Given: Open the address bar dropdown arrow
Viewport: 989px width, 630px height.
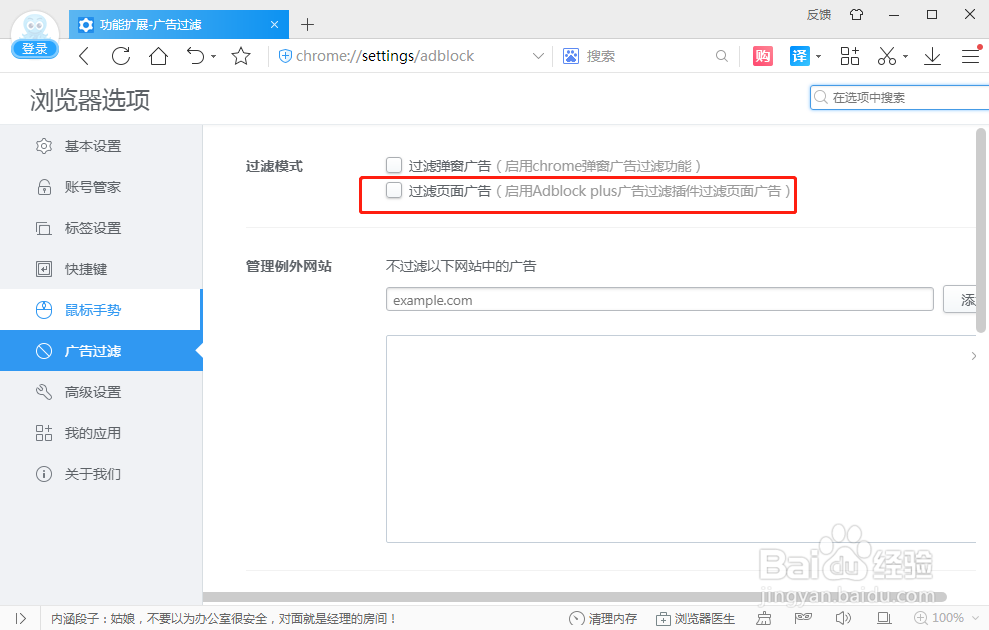Looking at the screenshot, I should pyautogui.click(x=538, y=56).
